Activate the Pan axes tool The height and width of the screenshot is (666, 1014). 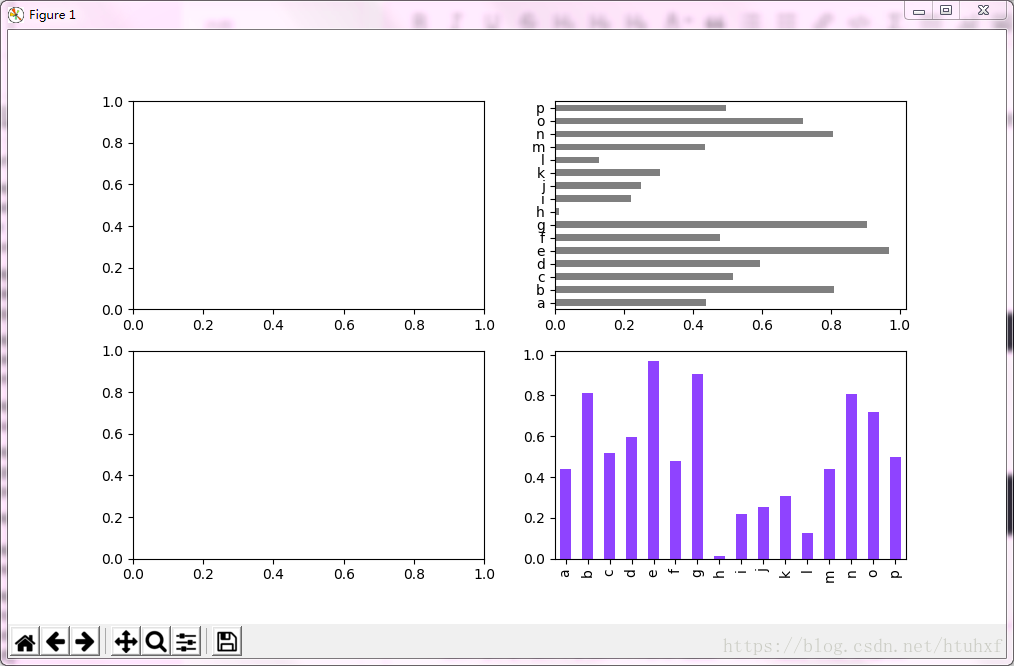125,641
